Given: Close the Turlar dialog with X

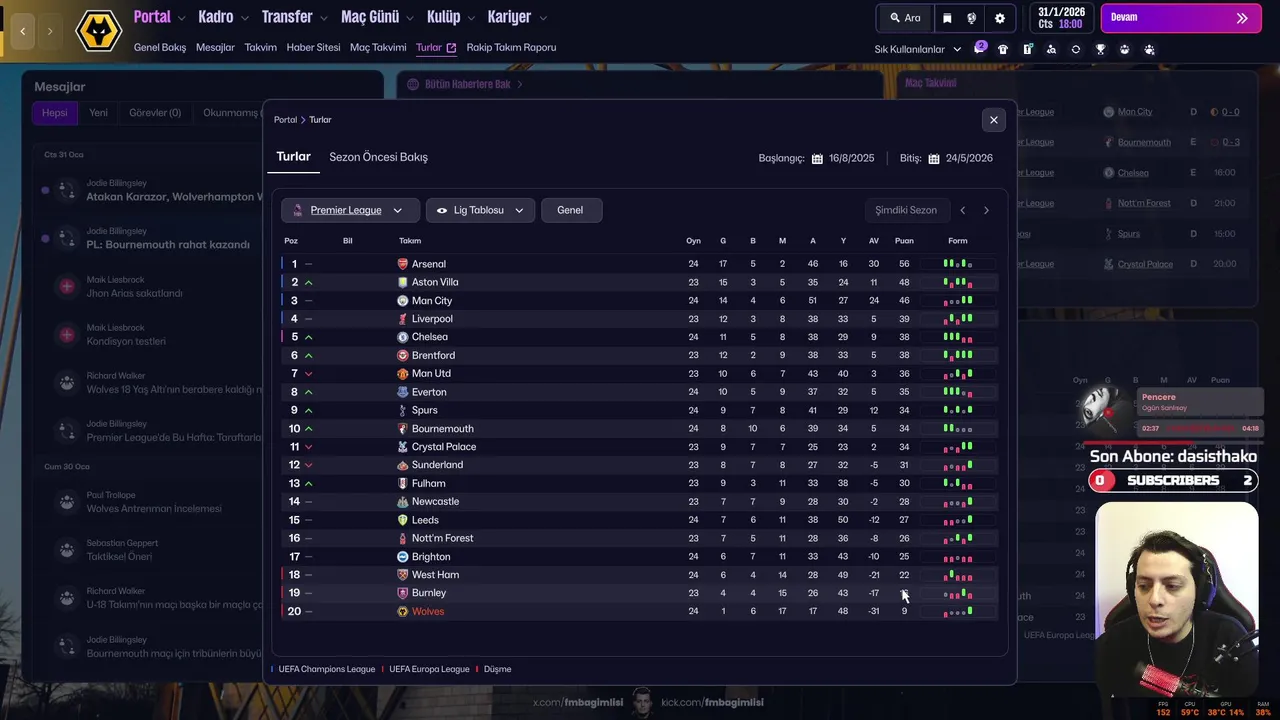Looking at the screenshot, I should [x=993, y=120].
